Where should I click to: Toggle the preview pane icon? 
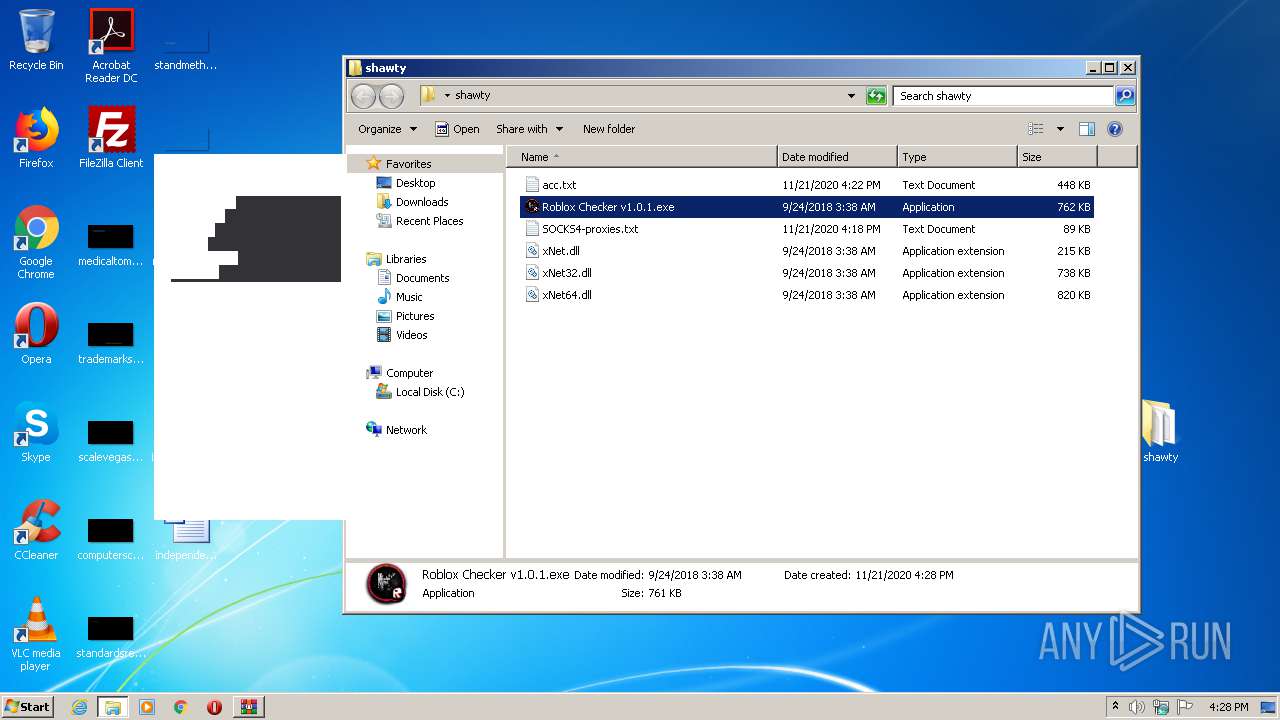coord(1087,129)
